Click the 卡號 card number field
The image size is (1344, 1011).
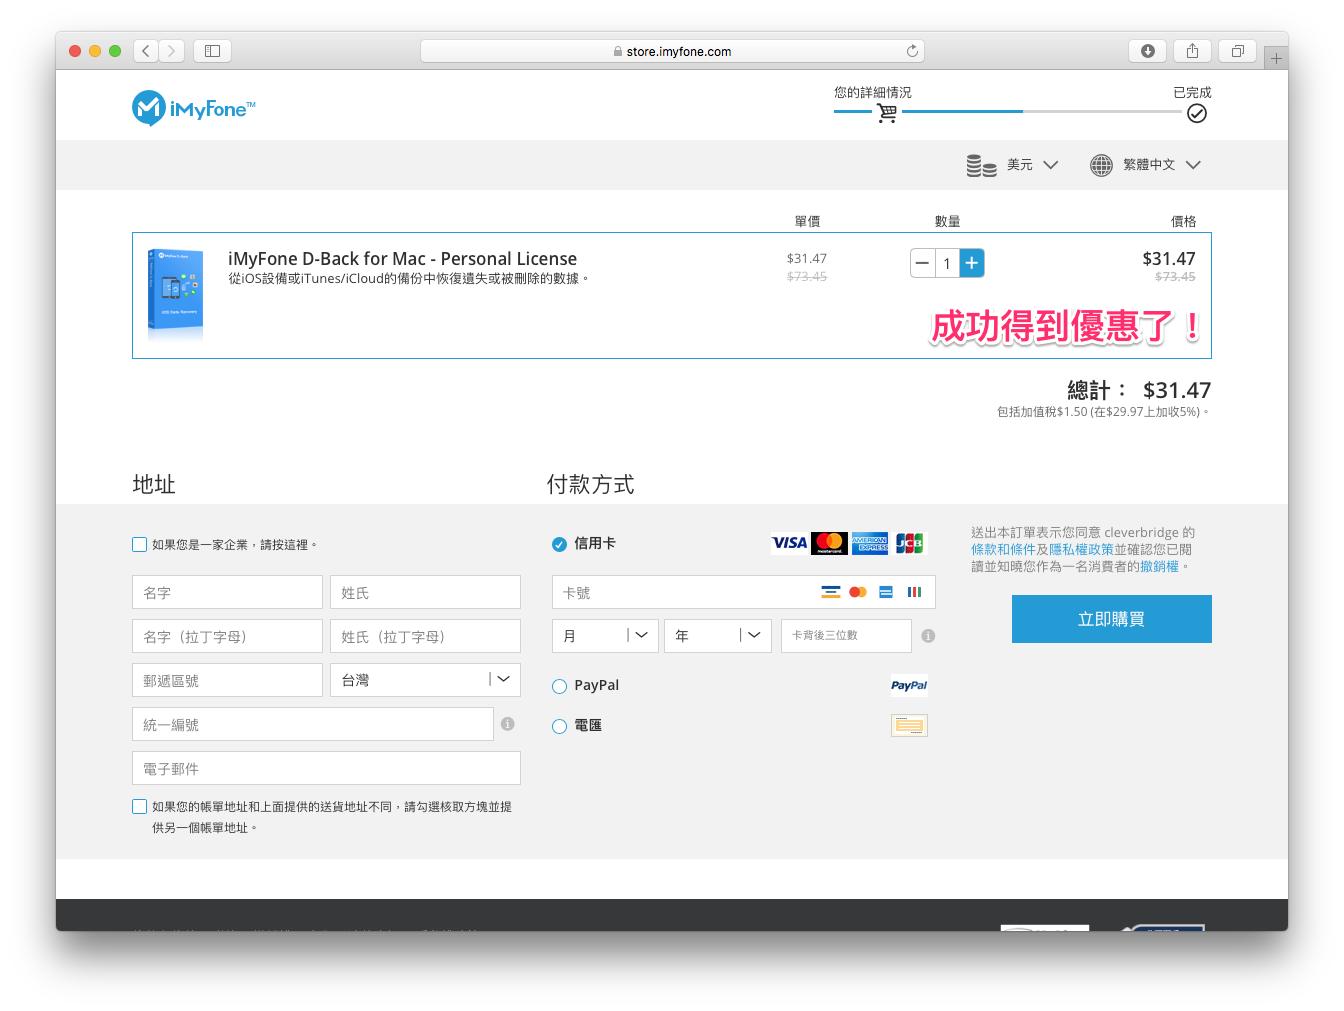click(744, 592)
